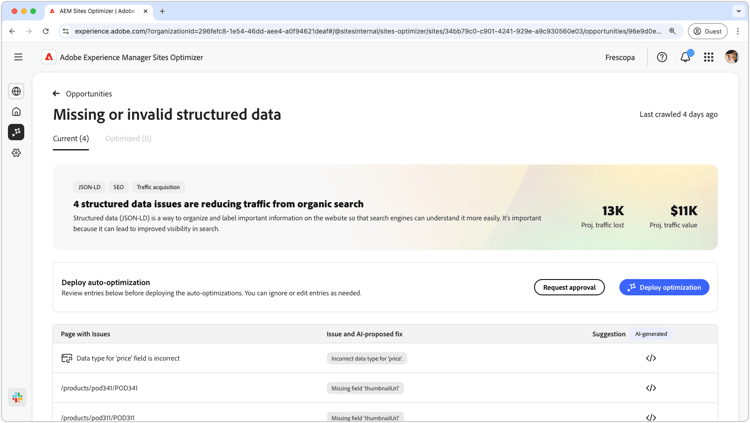Open a new browser tab with plus
This screenshot has width=750, height=423.
(162, 11)
